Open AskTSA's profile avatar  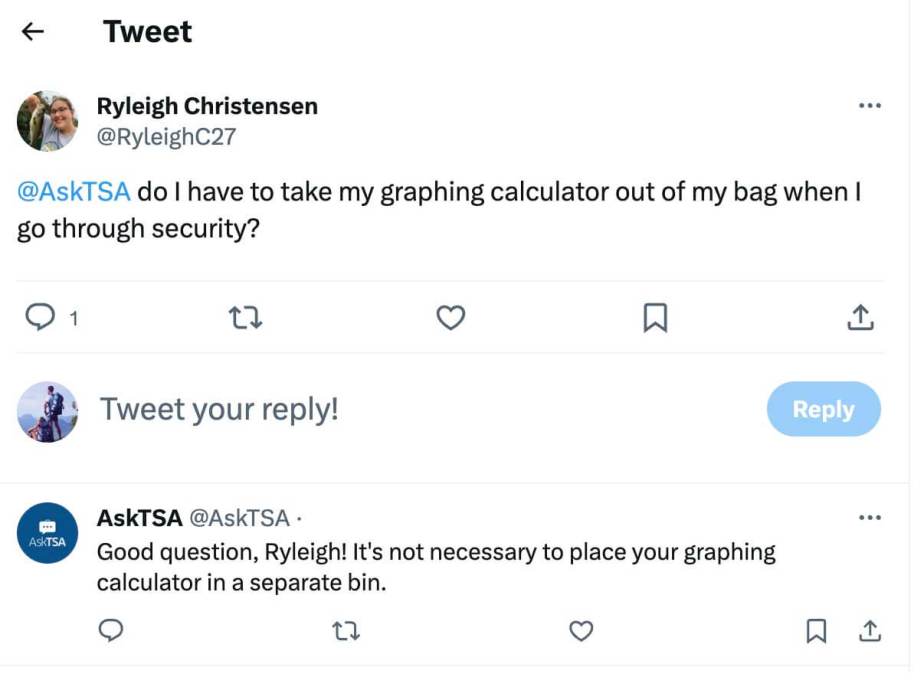pyautogui.click(x=47, y=533)
